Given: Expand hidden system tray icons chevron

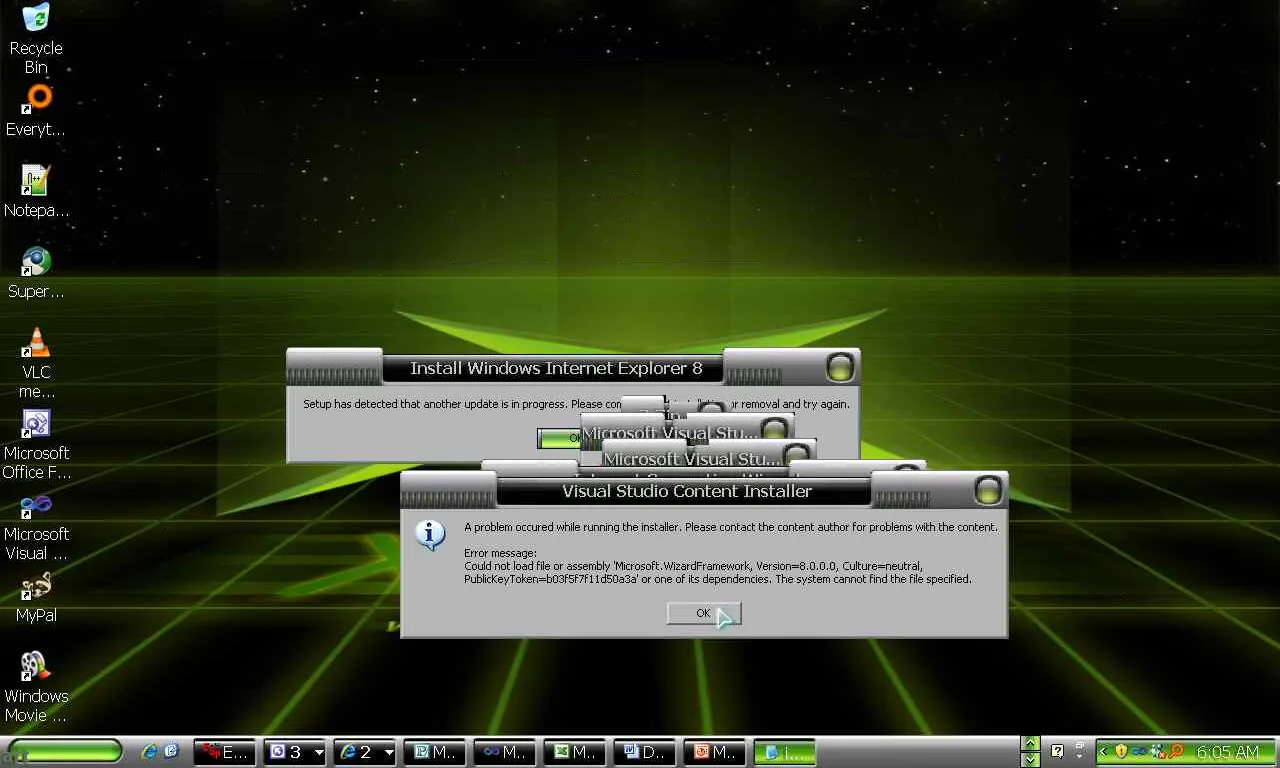Looking at the screenshot, I should [1104, 751].
